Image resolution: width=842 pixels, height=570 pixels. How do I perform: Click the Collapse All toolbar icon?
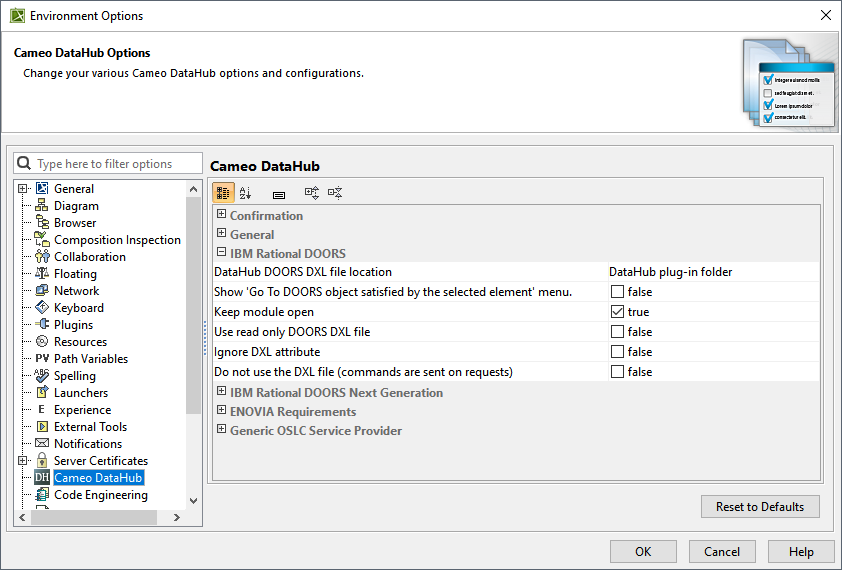coord(335,193)
